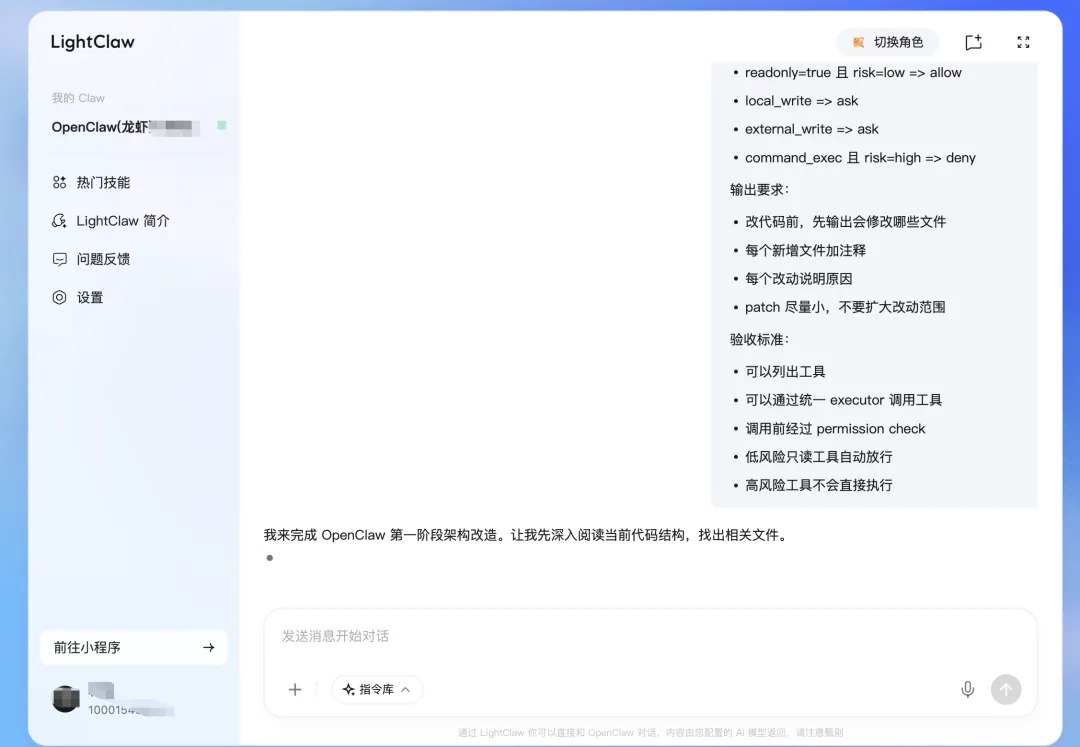This screenshot has height=747, width=1080.
Task: Select the OpenClaw(龙虾) claw entry
Action: [126, 127]
